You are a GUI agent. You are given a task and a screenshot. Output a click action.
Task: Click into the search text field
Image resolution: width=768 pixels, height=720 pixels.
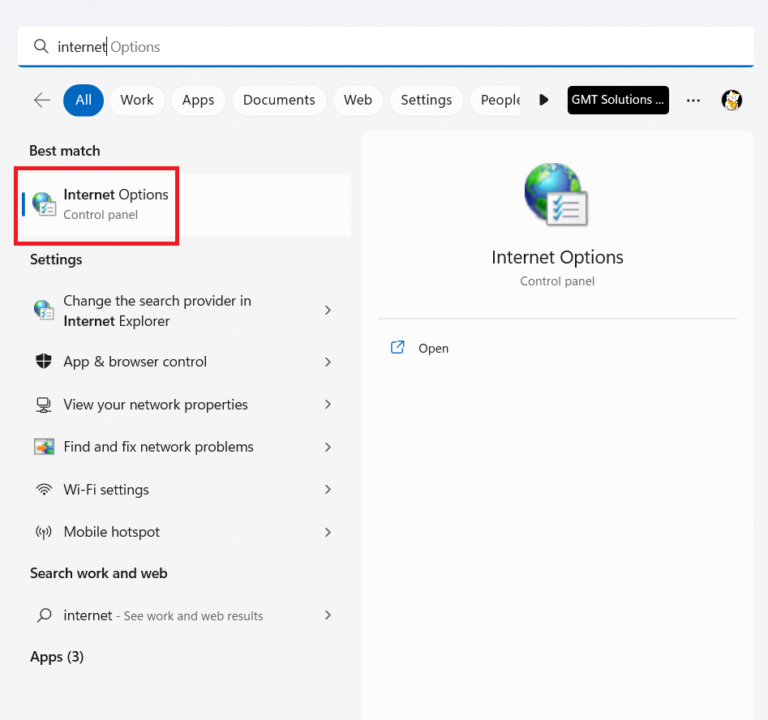tap(386, 47)
